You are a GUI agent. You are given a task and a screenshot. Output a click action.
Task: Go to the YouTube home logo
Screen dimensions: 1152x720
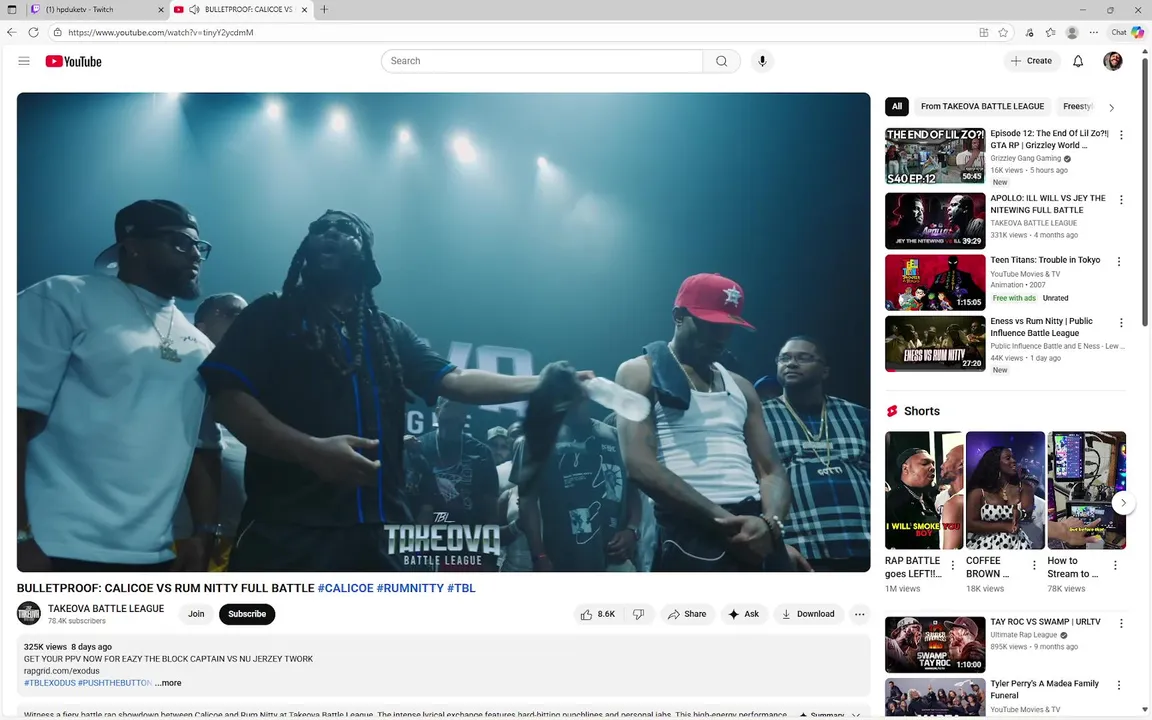pos(73,62)
